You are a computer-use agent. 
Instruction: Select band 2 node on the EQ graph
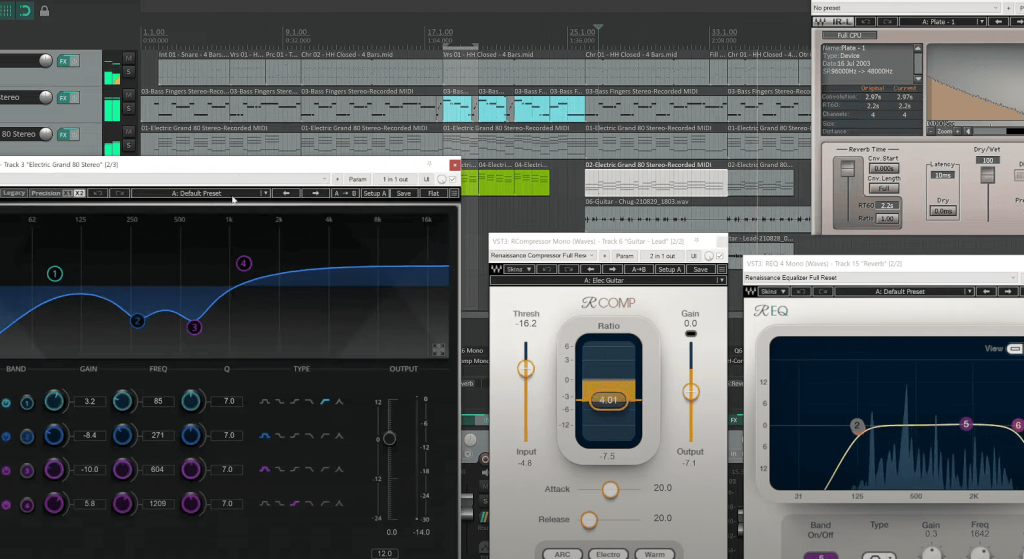pos(137,321)
